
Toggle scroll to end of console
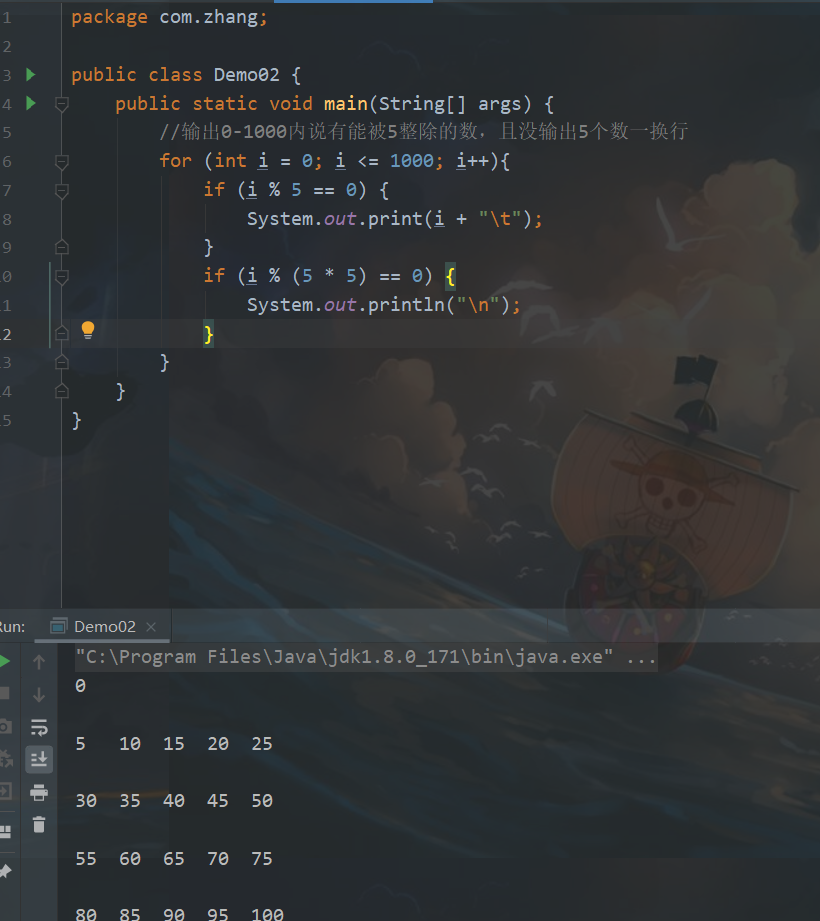click(x=39, y=759)
